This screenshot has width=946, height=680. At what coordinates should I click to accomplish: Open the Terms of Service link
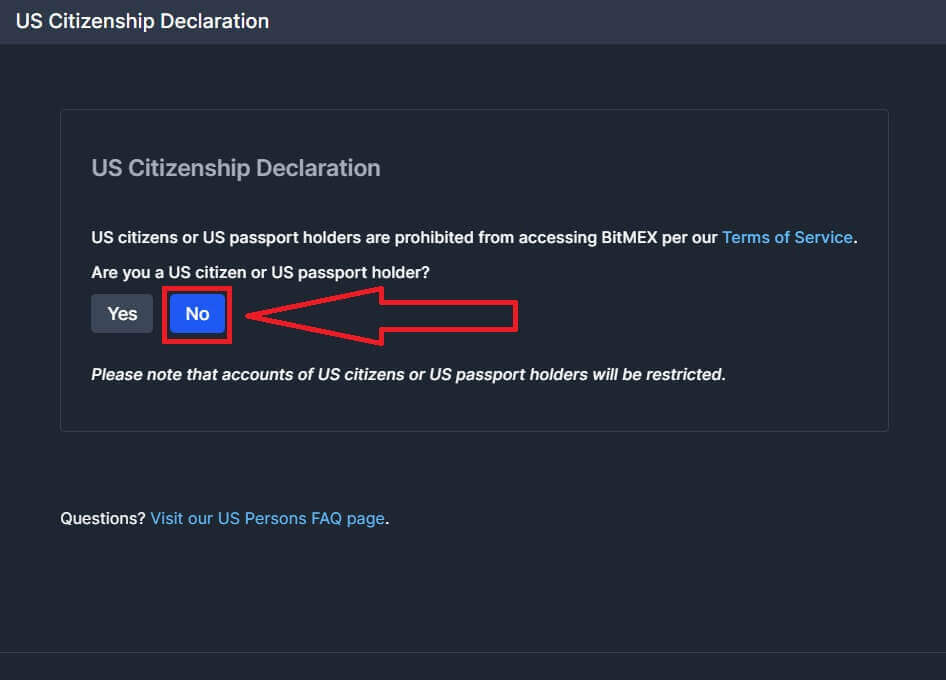[787, 238]
